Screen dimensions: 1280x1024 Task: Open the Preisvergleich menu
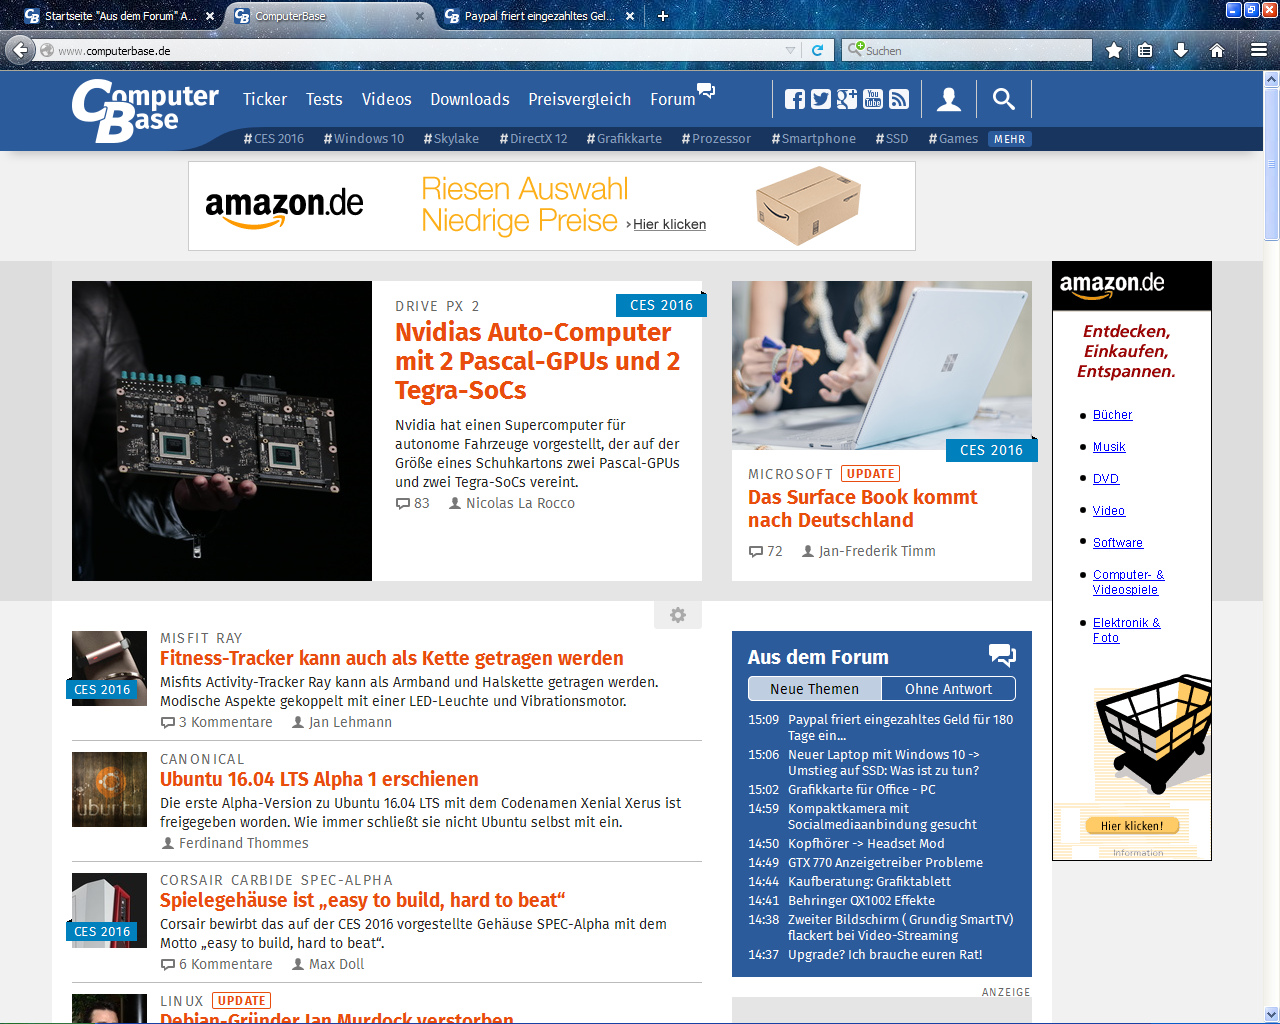(580, 99)
